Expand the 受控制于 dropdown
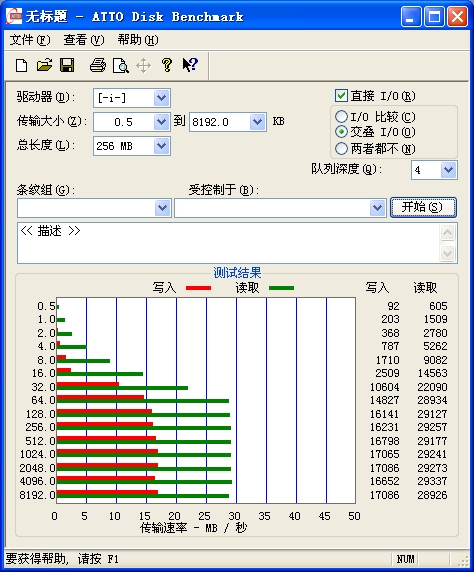Viewport: 474px width, 572px height. tap(377, 208)
